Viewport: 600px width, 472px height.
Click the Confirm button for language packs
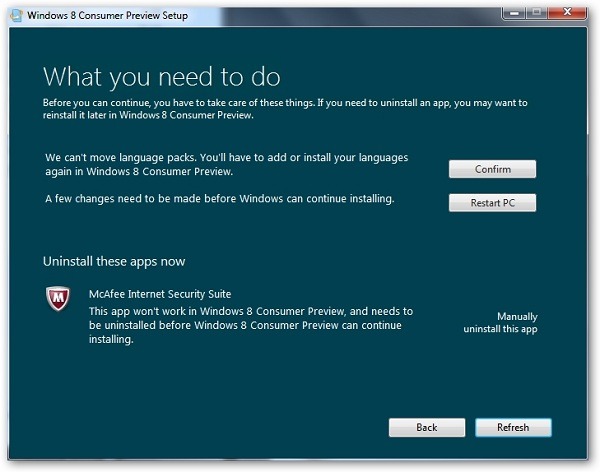pos(492,169)
